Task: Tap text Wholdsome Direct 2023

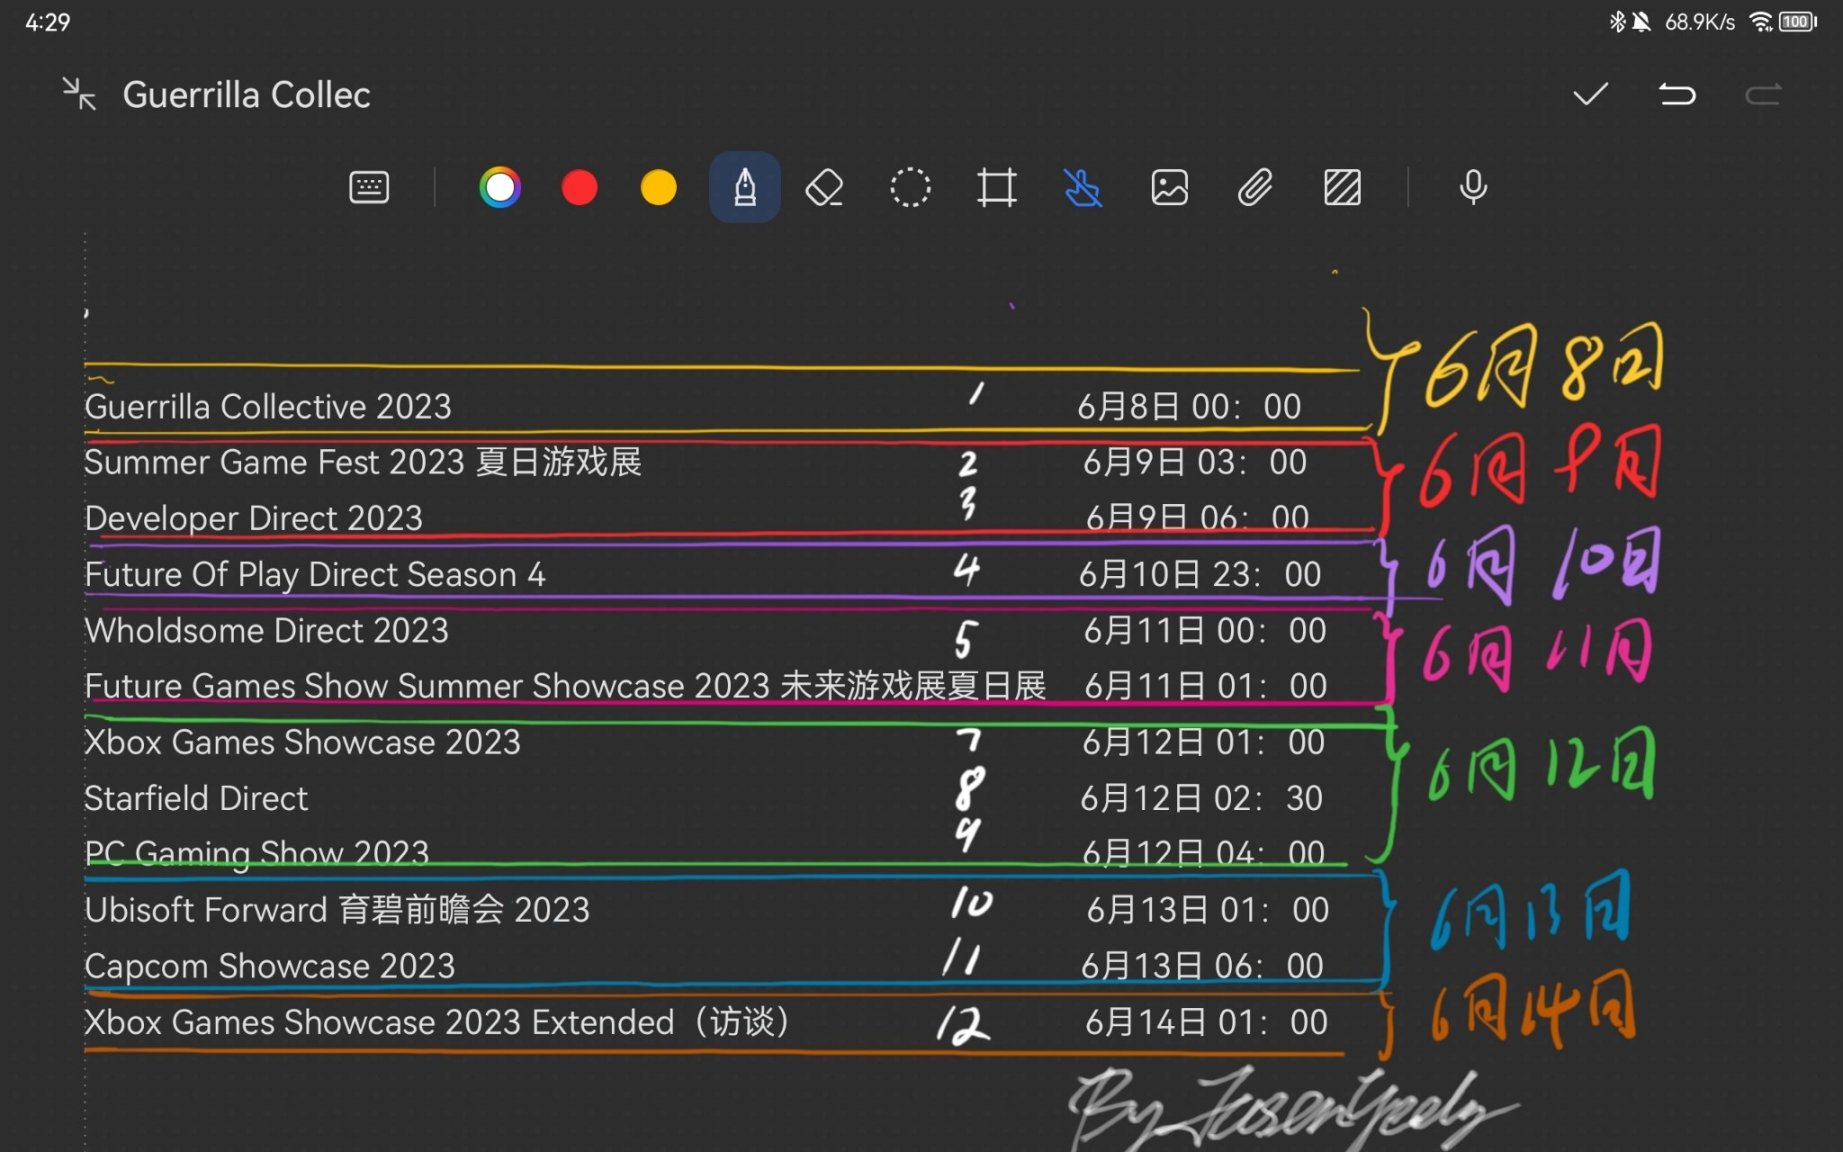Action: coord(266,631)
